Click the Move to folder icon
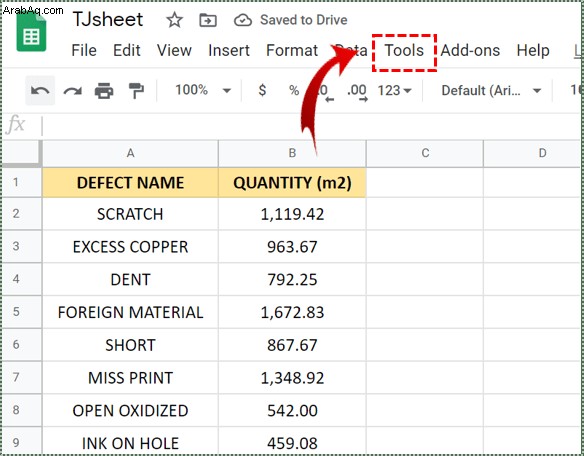 tap(208, 20)
